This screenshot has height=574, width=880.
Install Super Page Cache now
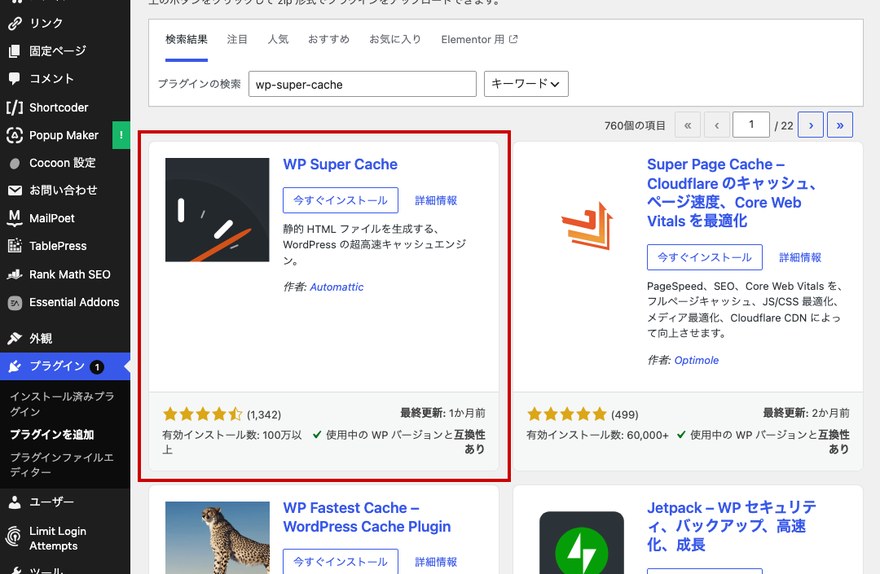coord(705,258)
